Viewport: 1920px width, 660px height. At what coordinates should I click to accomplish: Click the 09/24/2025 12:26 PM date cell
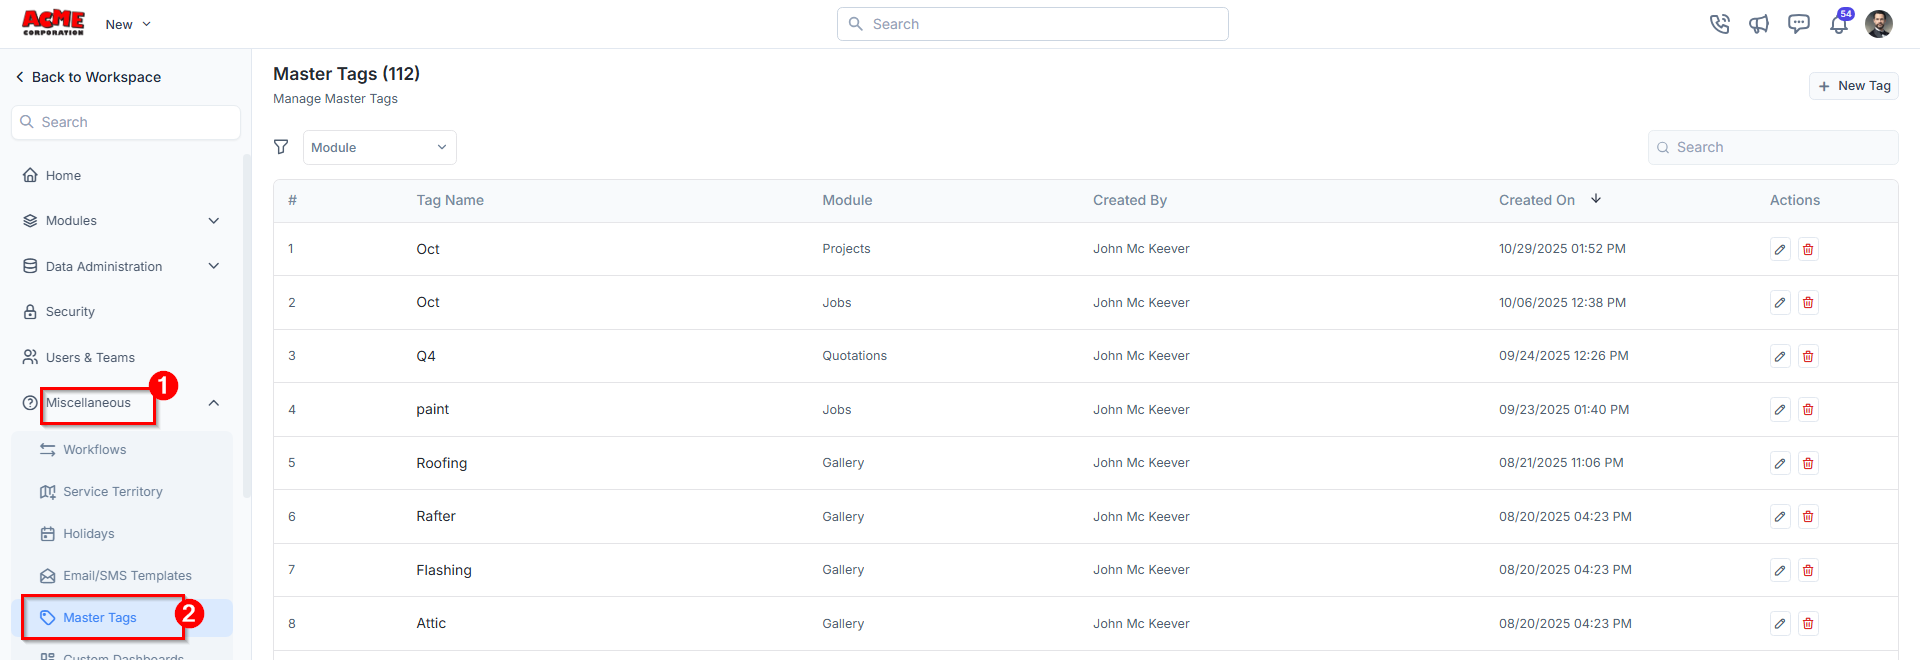pos(1563,356)
